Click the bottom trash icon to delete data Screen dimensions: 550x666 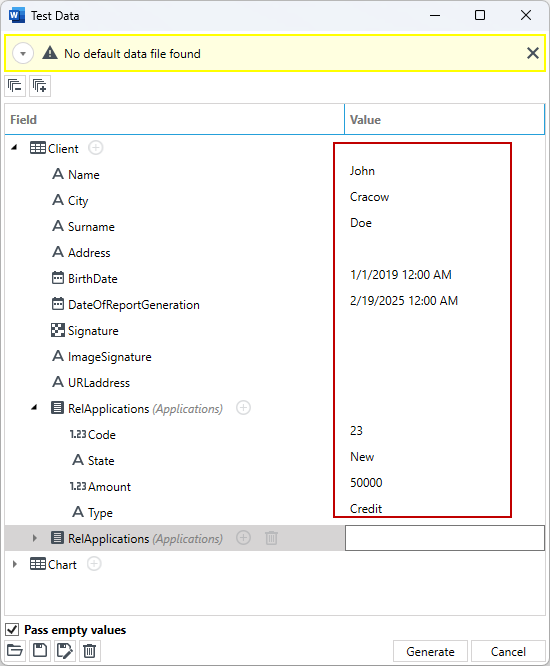pyautogui.click(x=90, y=651)
